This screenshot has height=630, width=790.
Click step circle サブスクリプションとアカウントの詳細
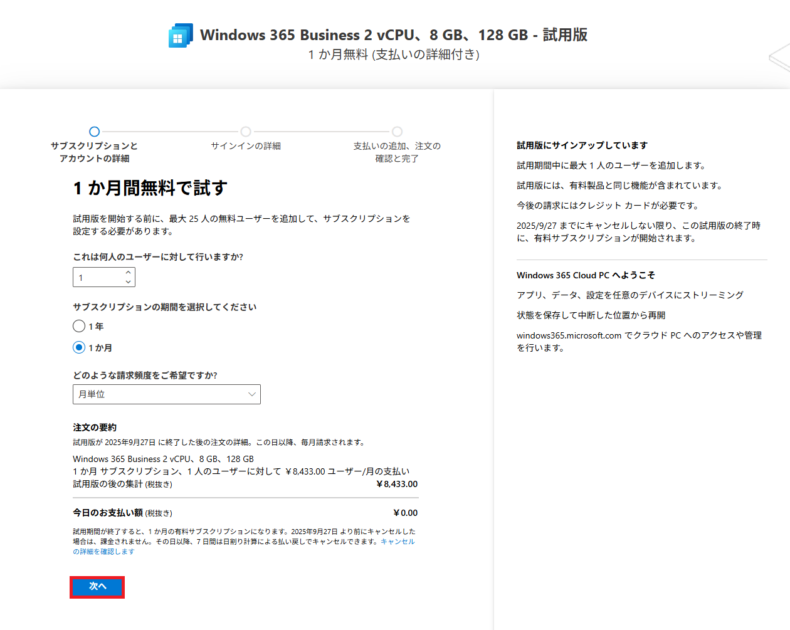click(x=94, y=132)
